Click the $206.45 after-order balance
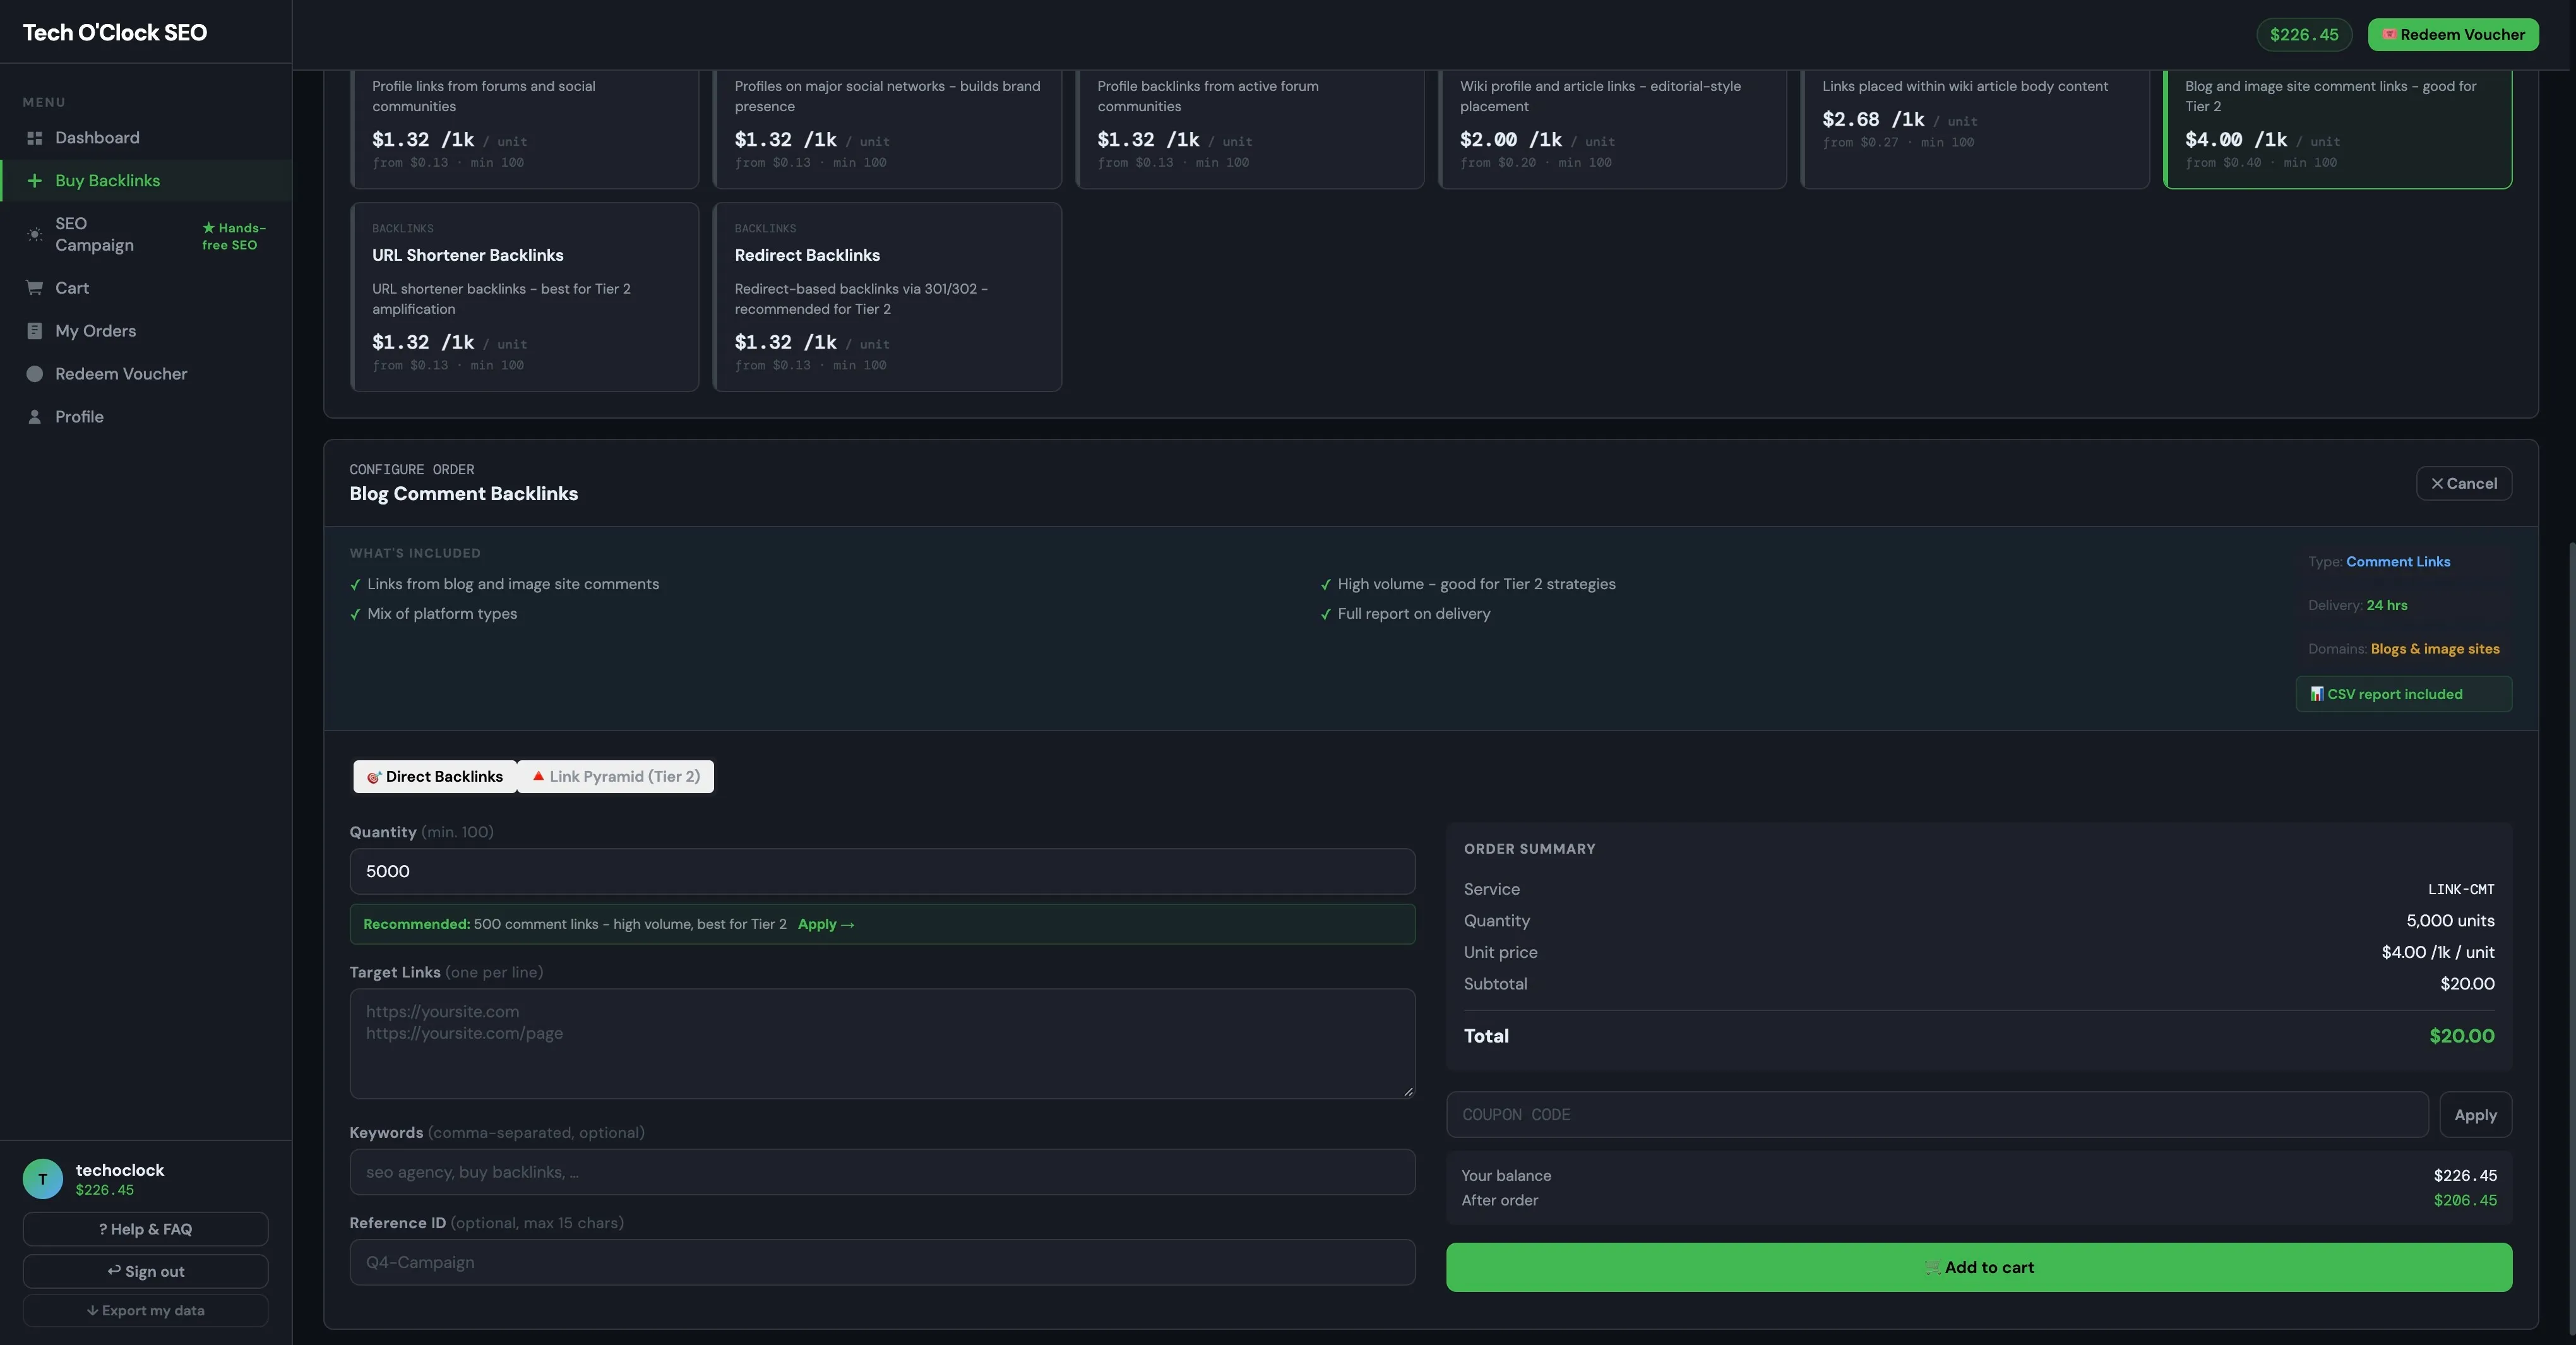 [2465, 1200]
